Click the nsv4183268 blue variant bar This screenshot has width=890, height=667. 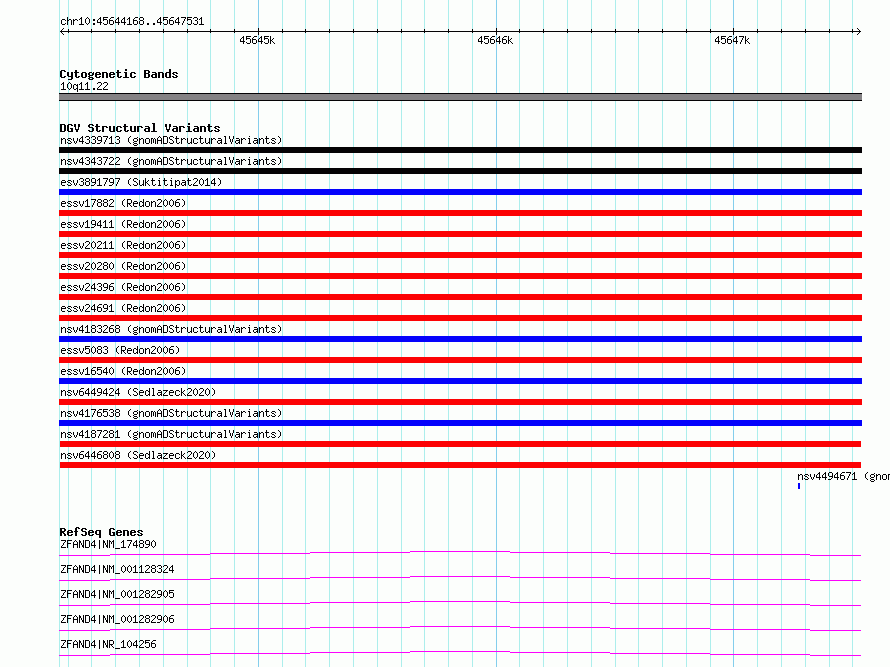460,339
